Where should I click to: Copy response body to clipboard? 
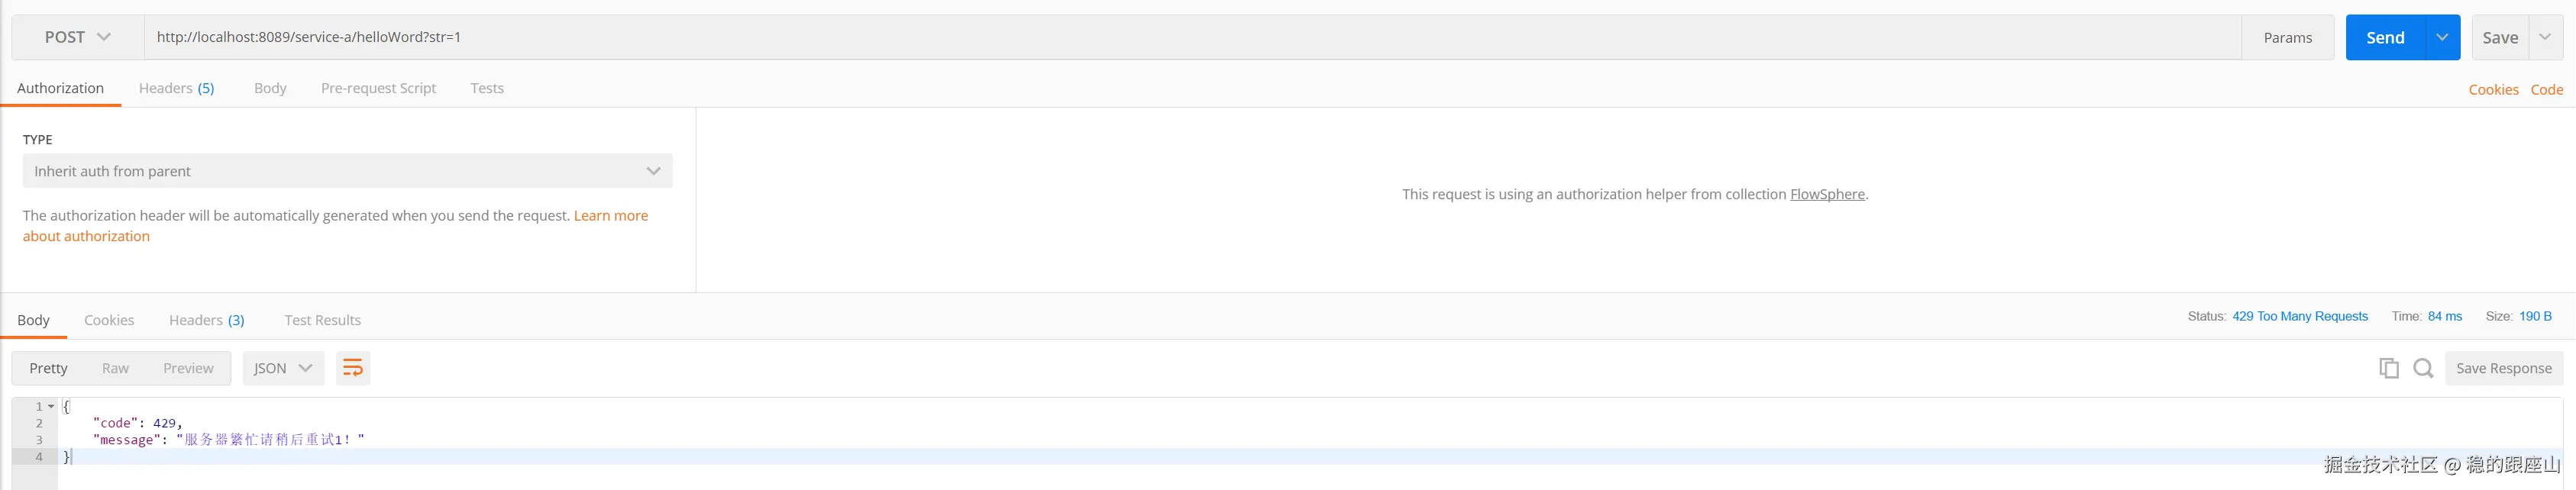point(2389,368)
